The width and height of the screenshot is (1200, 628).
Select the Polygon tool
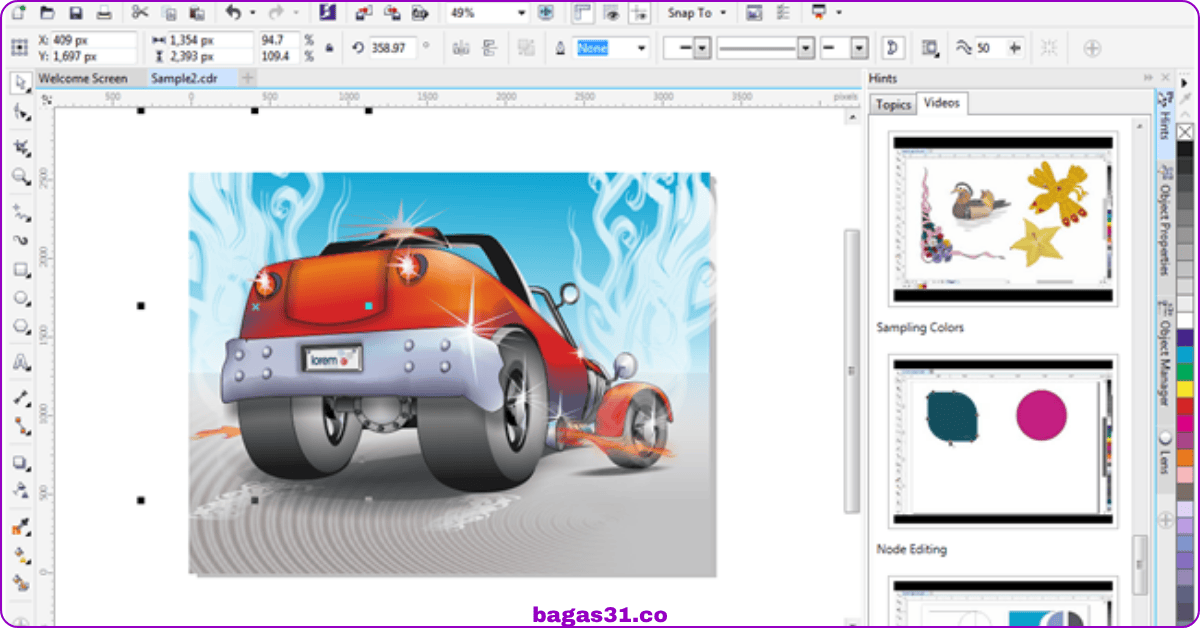point(20,327)
